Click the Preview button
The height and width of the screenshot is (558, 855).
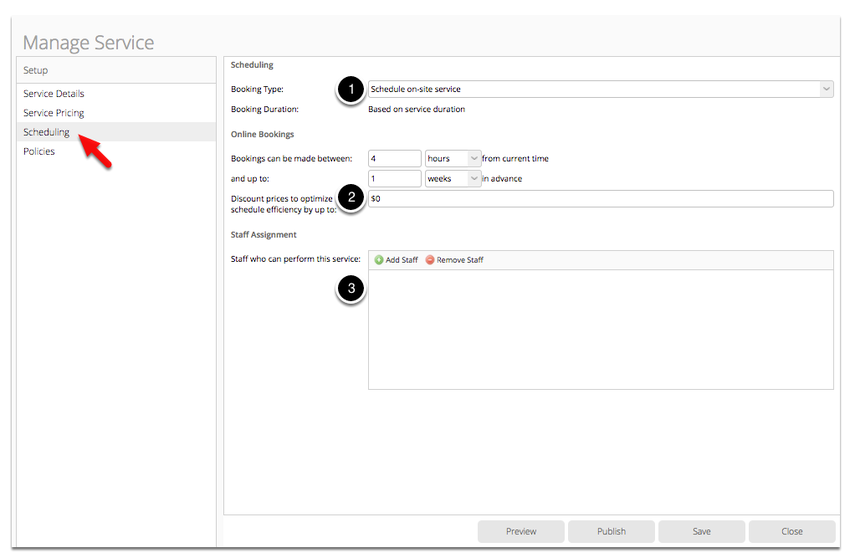click(521, 531)
